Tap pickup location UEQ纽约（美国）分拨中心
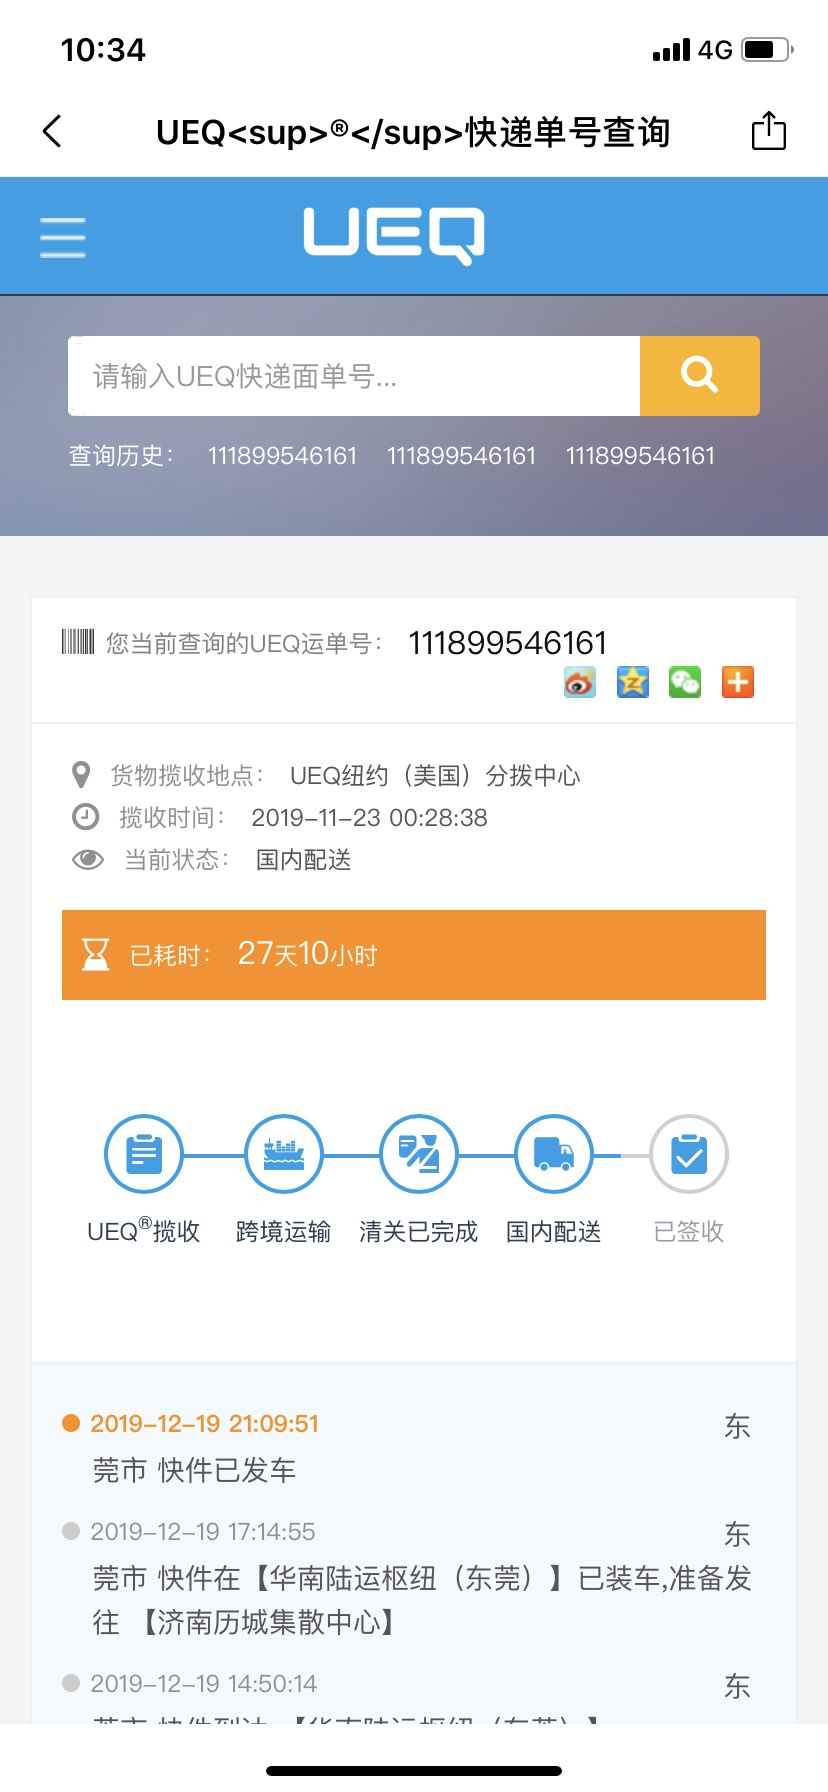The height and width of the screenshot is (1792, 828). tap(435, 775)
